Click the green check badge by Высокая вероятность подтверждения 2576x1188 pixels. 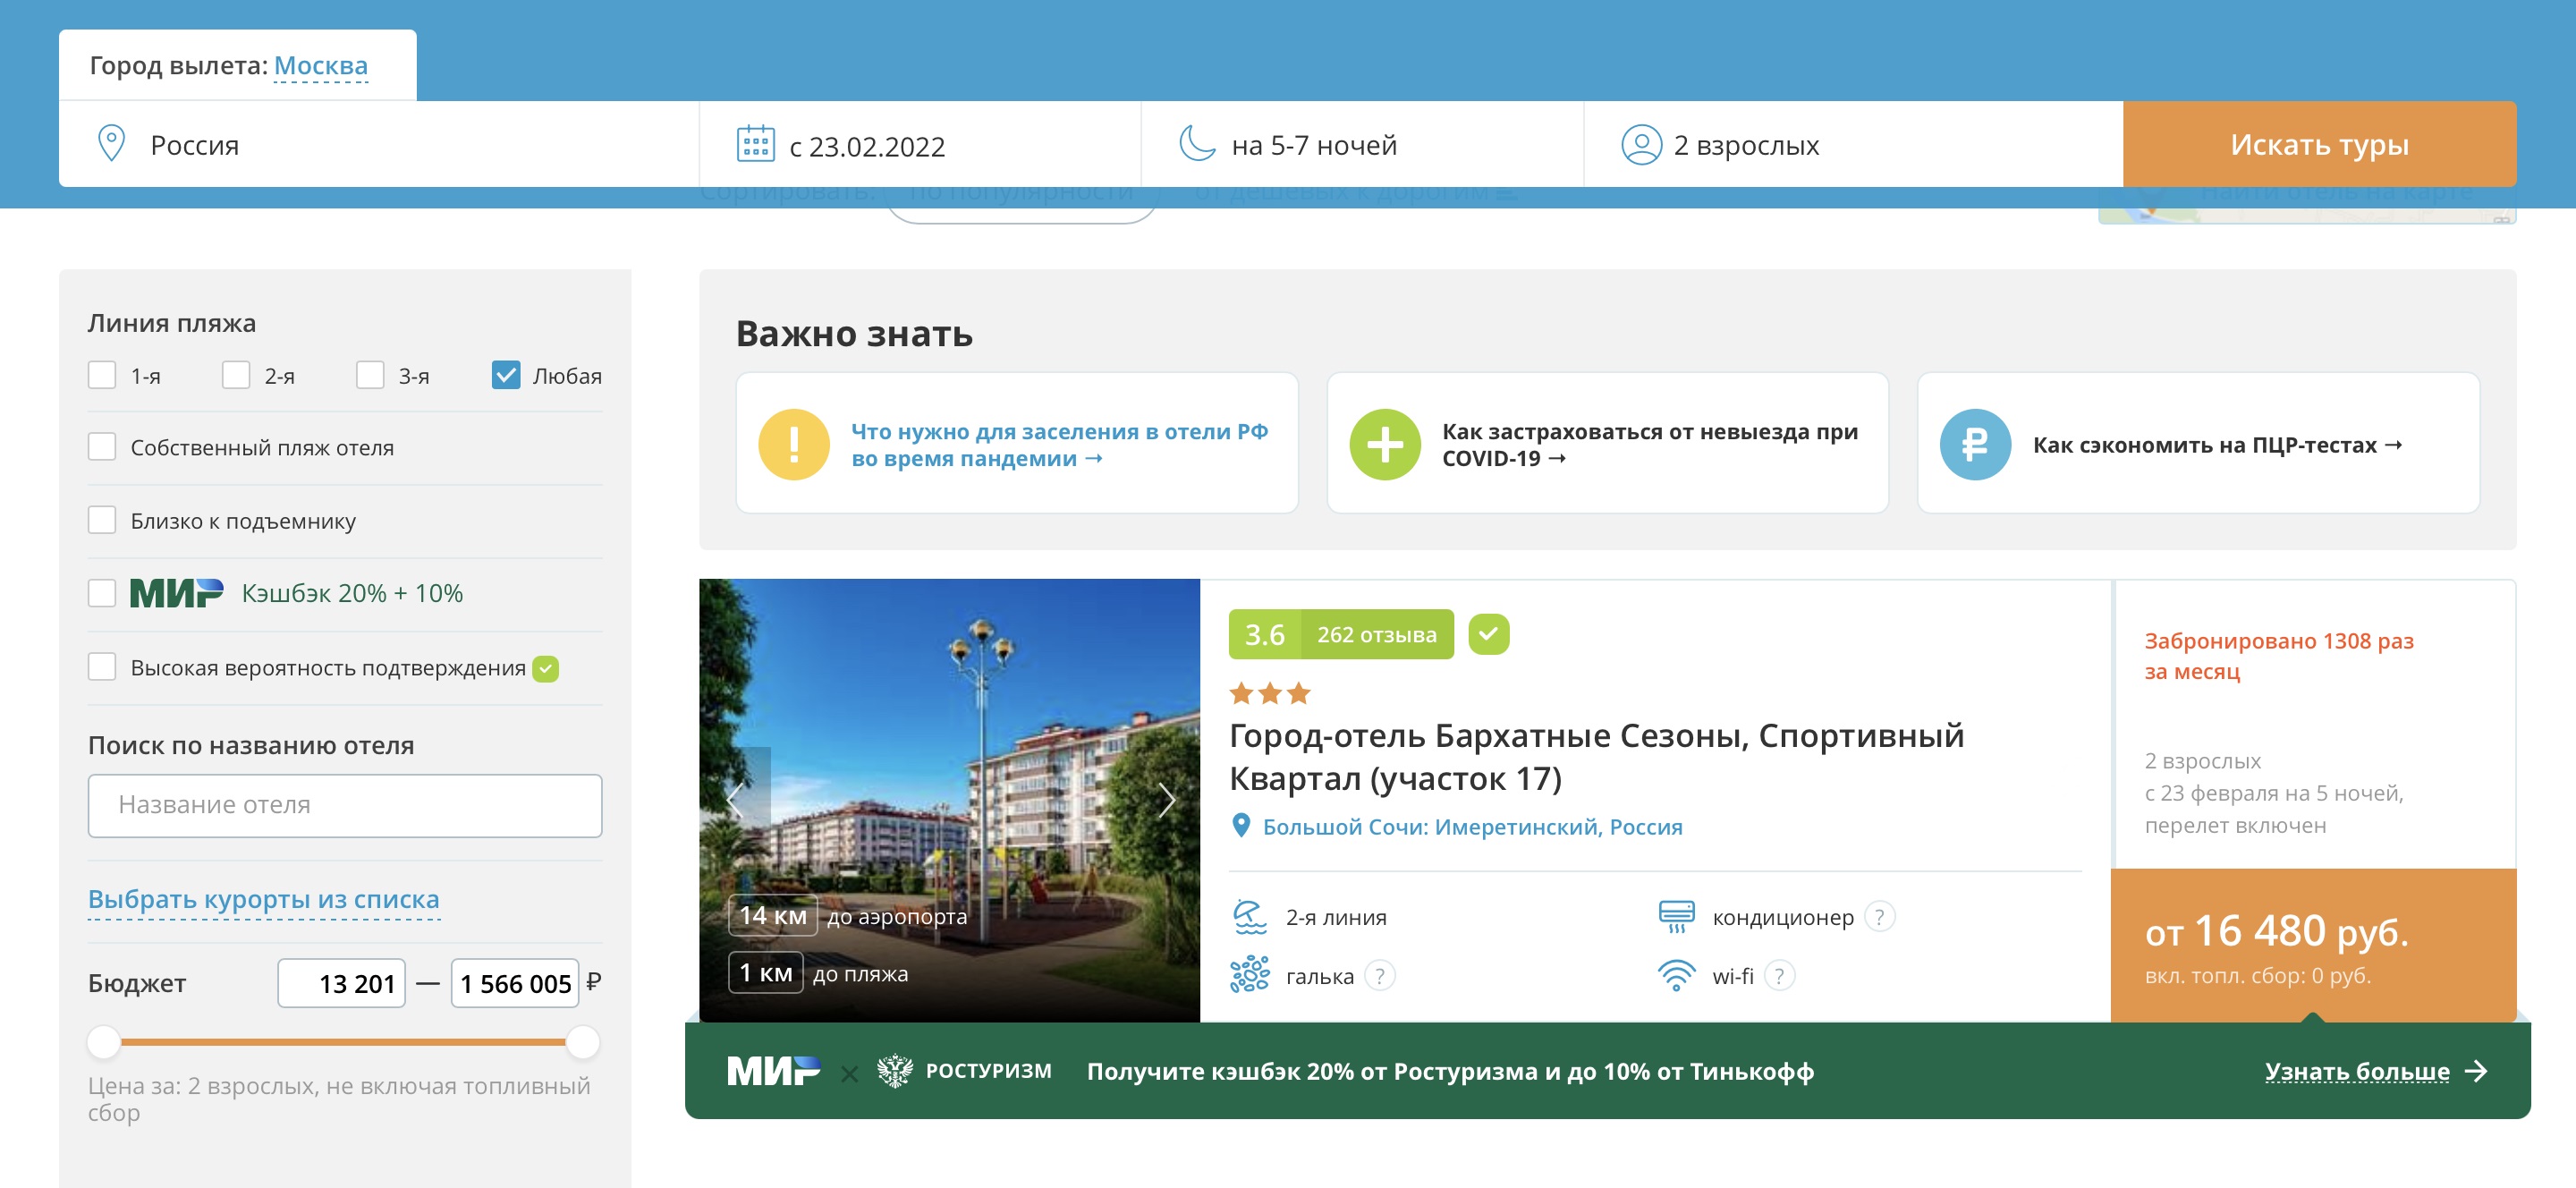pos(545,668)
